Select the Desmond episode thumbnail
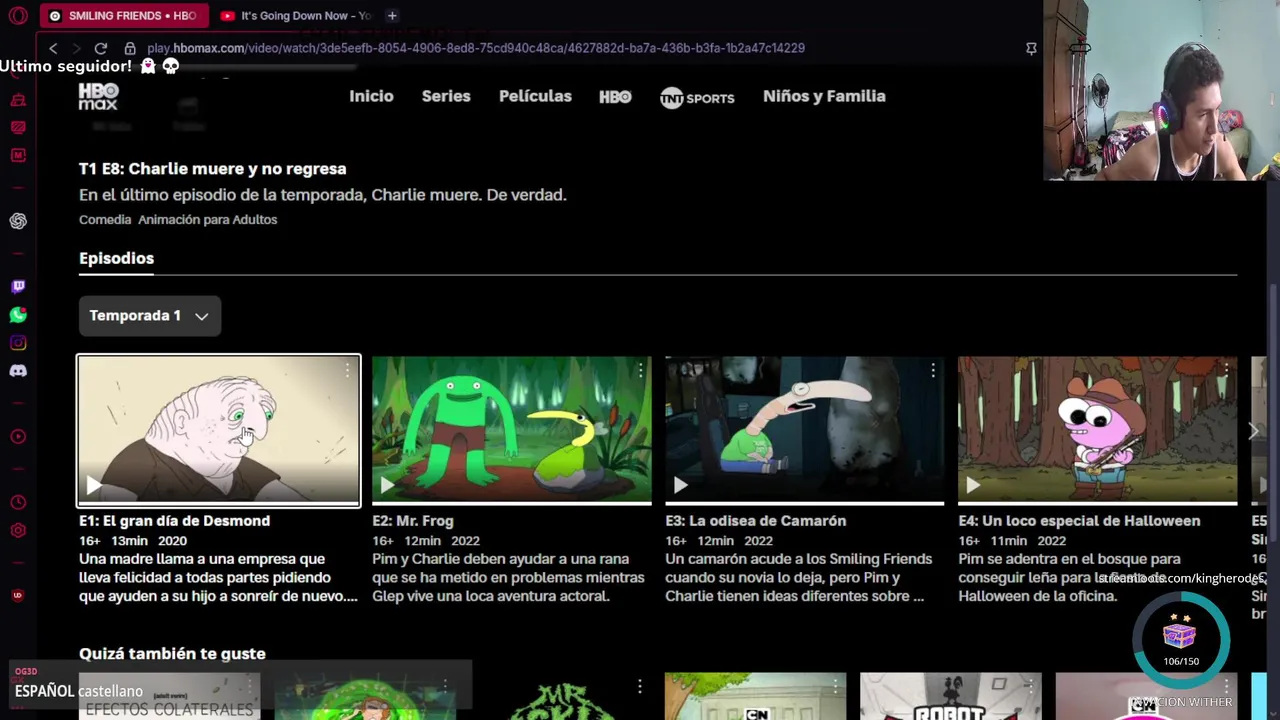 click(219, 431)
